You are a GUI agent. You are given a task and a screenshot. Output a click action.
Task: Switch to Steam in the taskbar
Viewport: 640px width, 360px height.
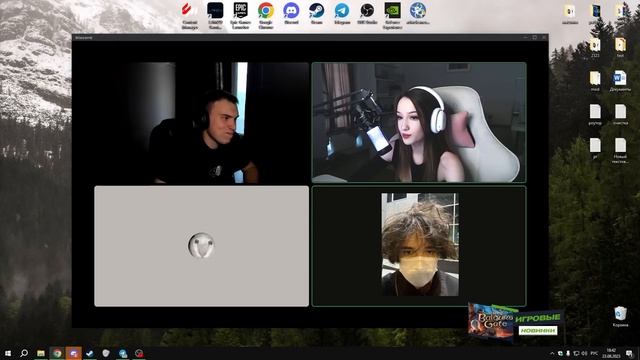coord(90,353)
